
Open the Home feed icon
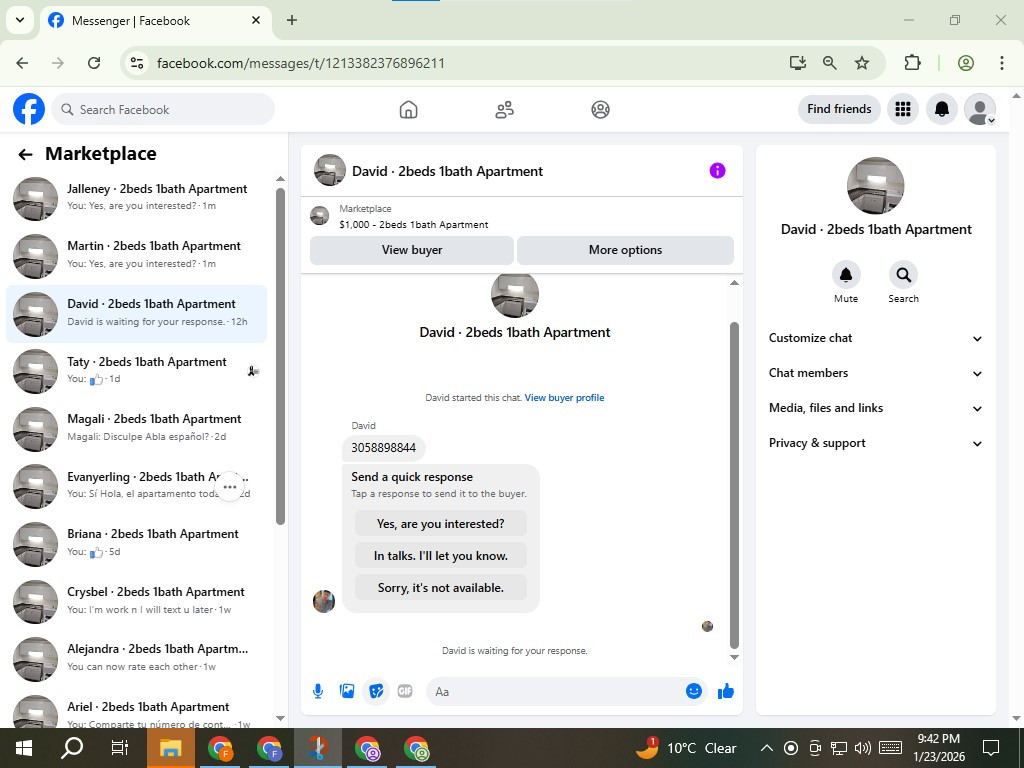pyautogui.click(x=408, y=110)
